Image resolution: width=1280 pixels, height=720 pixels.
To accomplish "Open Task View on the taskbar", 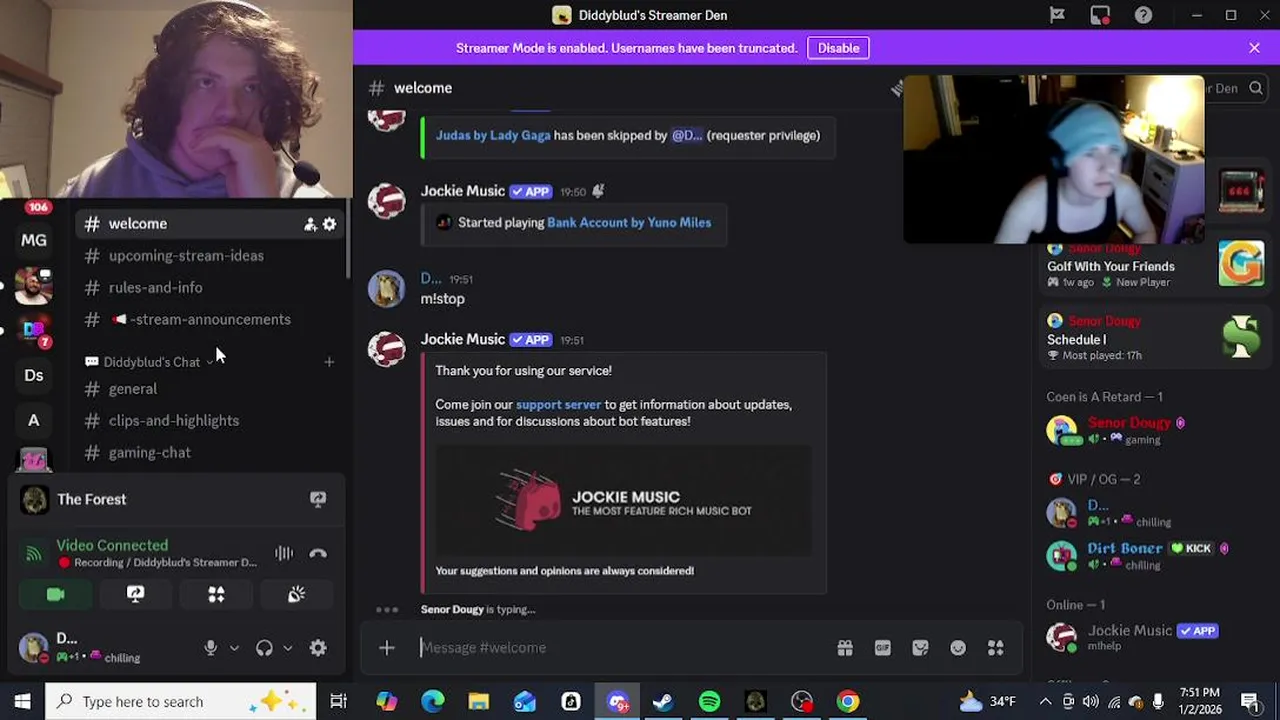I will pyautogui.click(x=339, y=701).
